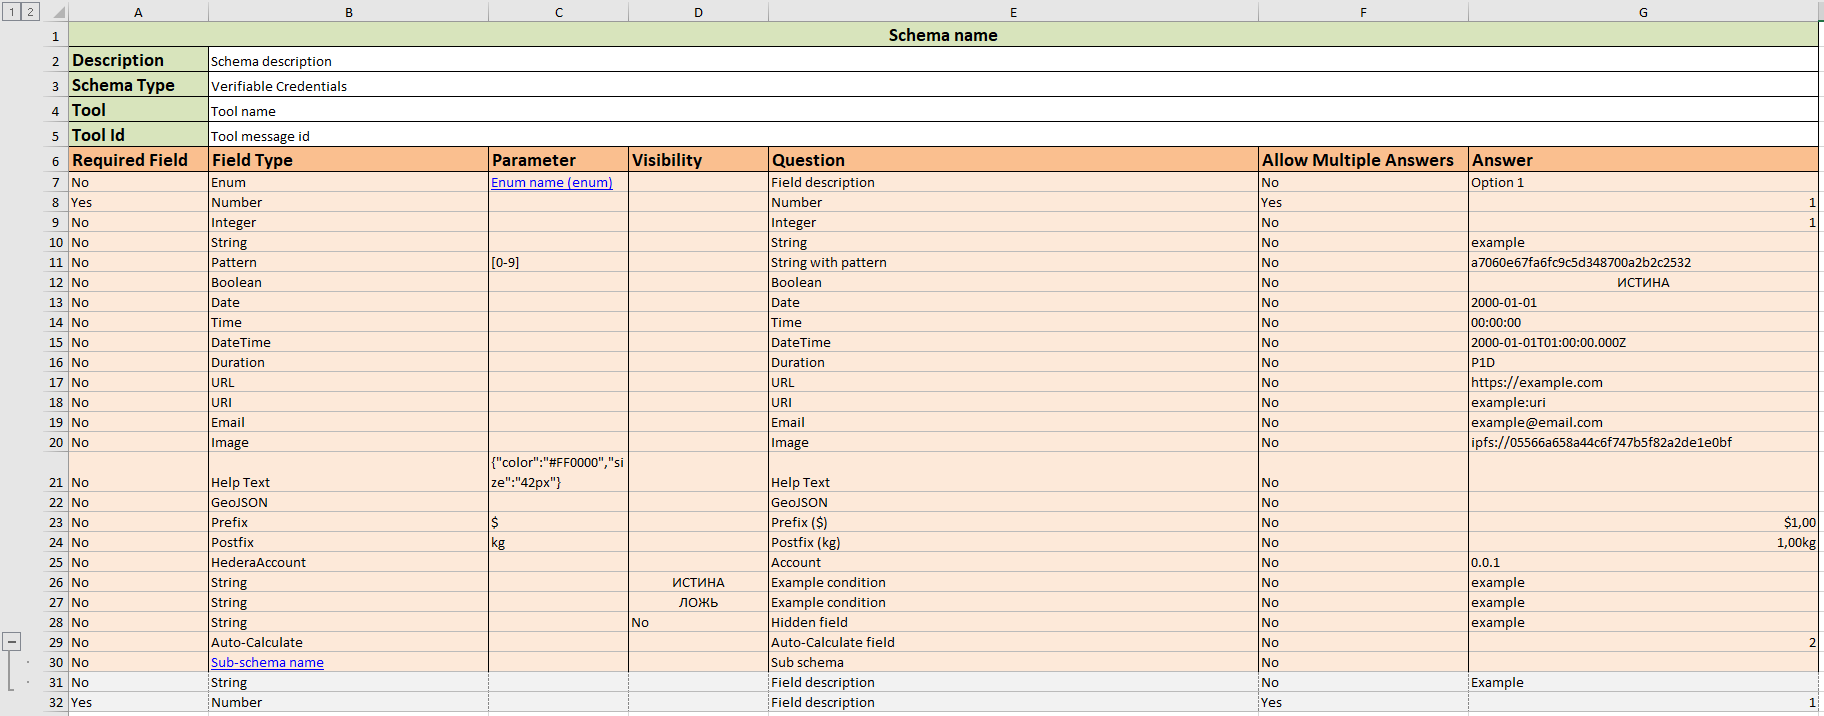Image resolution: width=1824 pixels, height=716 pixels.
Task: Click the 'Schema name' title cell
Action: 942,35
